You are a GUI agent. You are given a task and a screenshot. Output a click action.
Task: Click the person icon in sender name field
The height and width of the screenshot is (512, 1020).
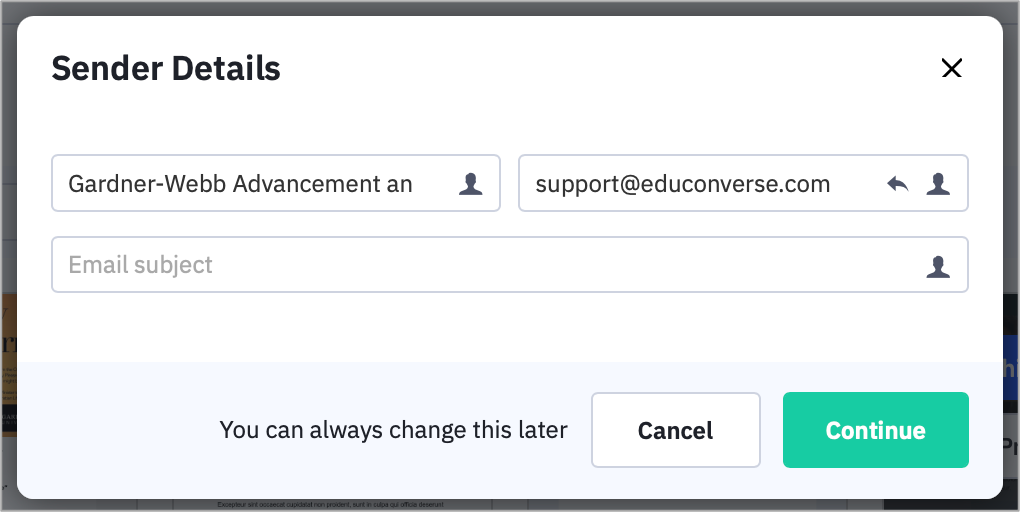click(470, 184)
